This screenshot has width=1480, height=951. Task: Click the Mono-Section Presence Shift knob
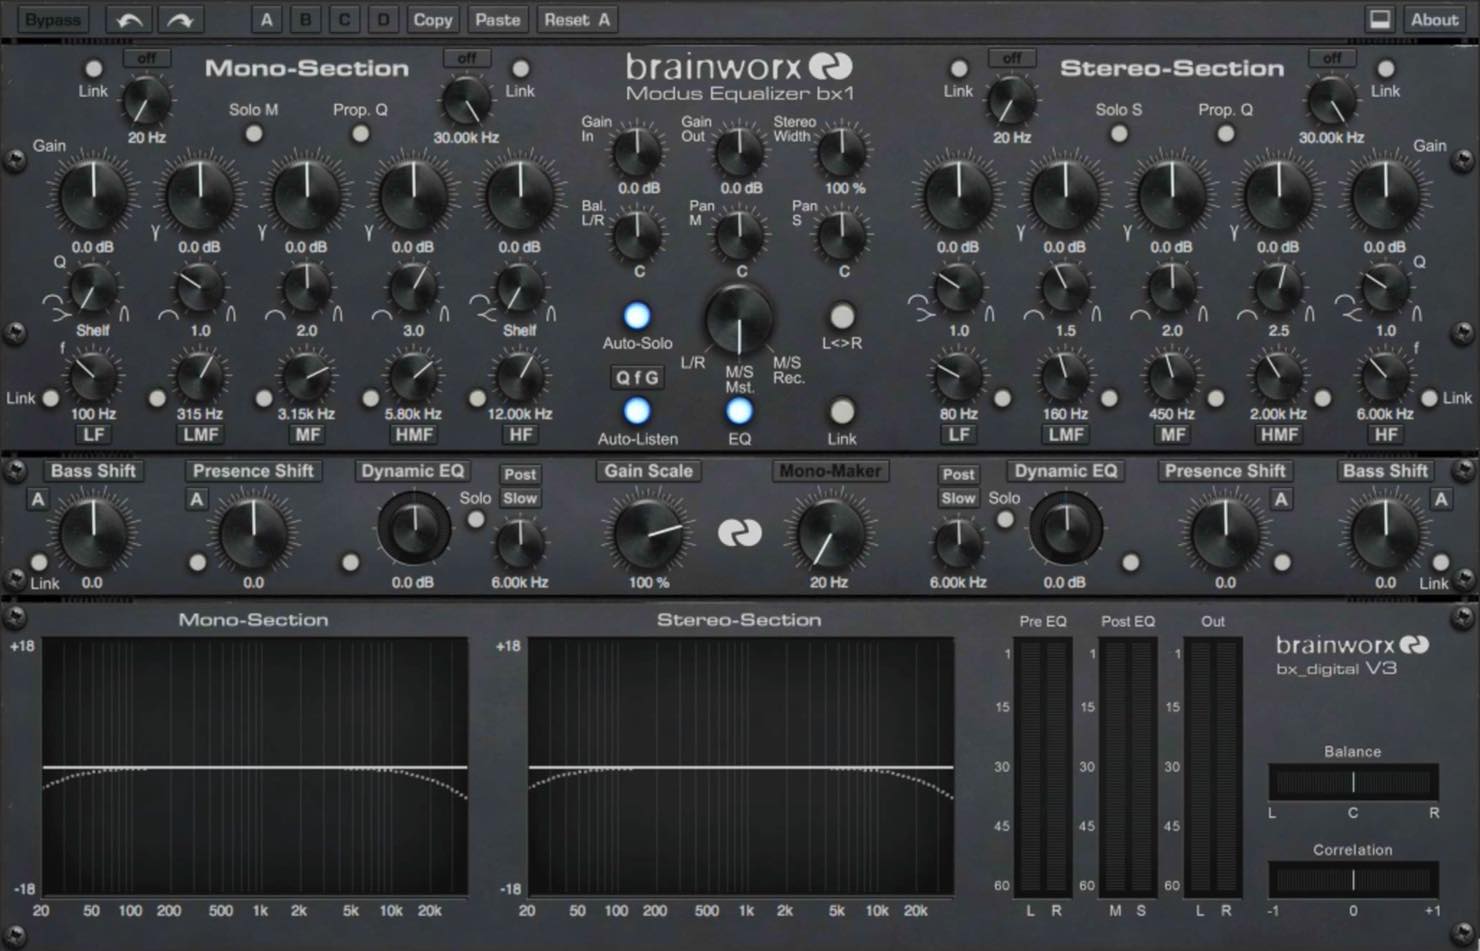(x=253, y=533)
